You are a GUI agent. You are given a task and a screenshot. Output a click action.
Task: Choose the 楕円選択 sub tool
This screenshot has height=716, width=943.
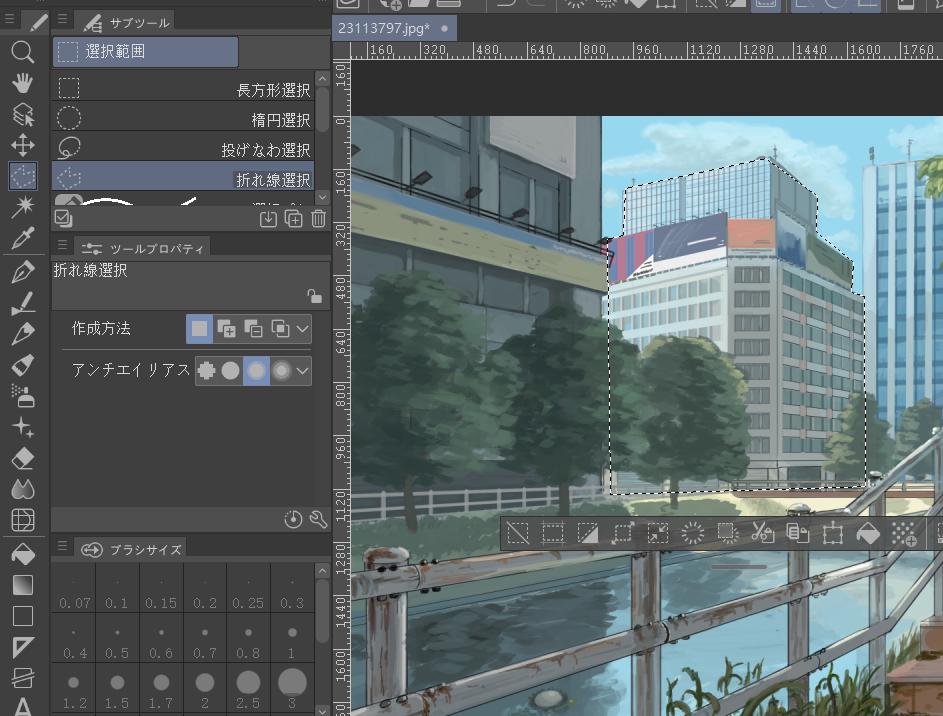point(183,118)
